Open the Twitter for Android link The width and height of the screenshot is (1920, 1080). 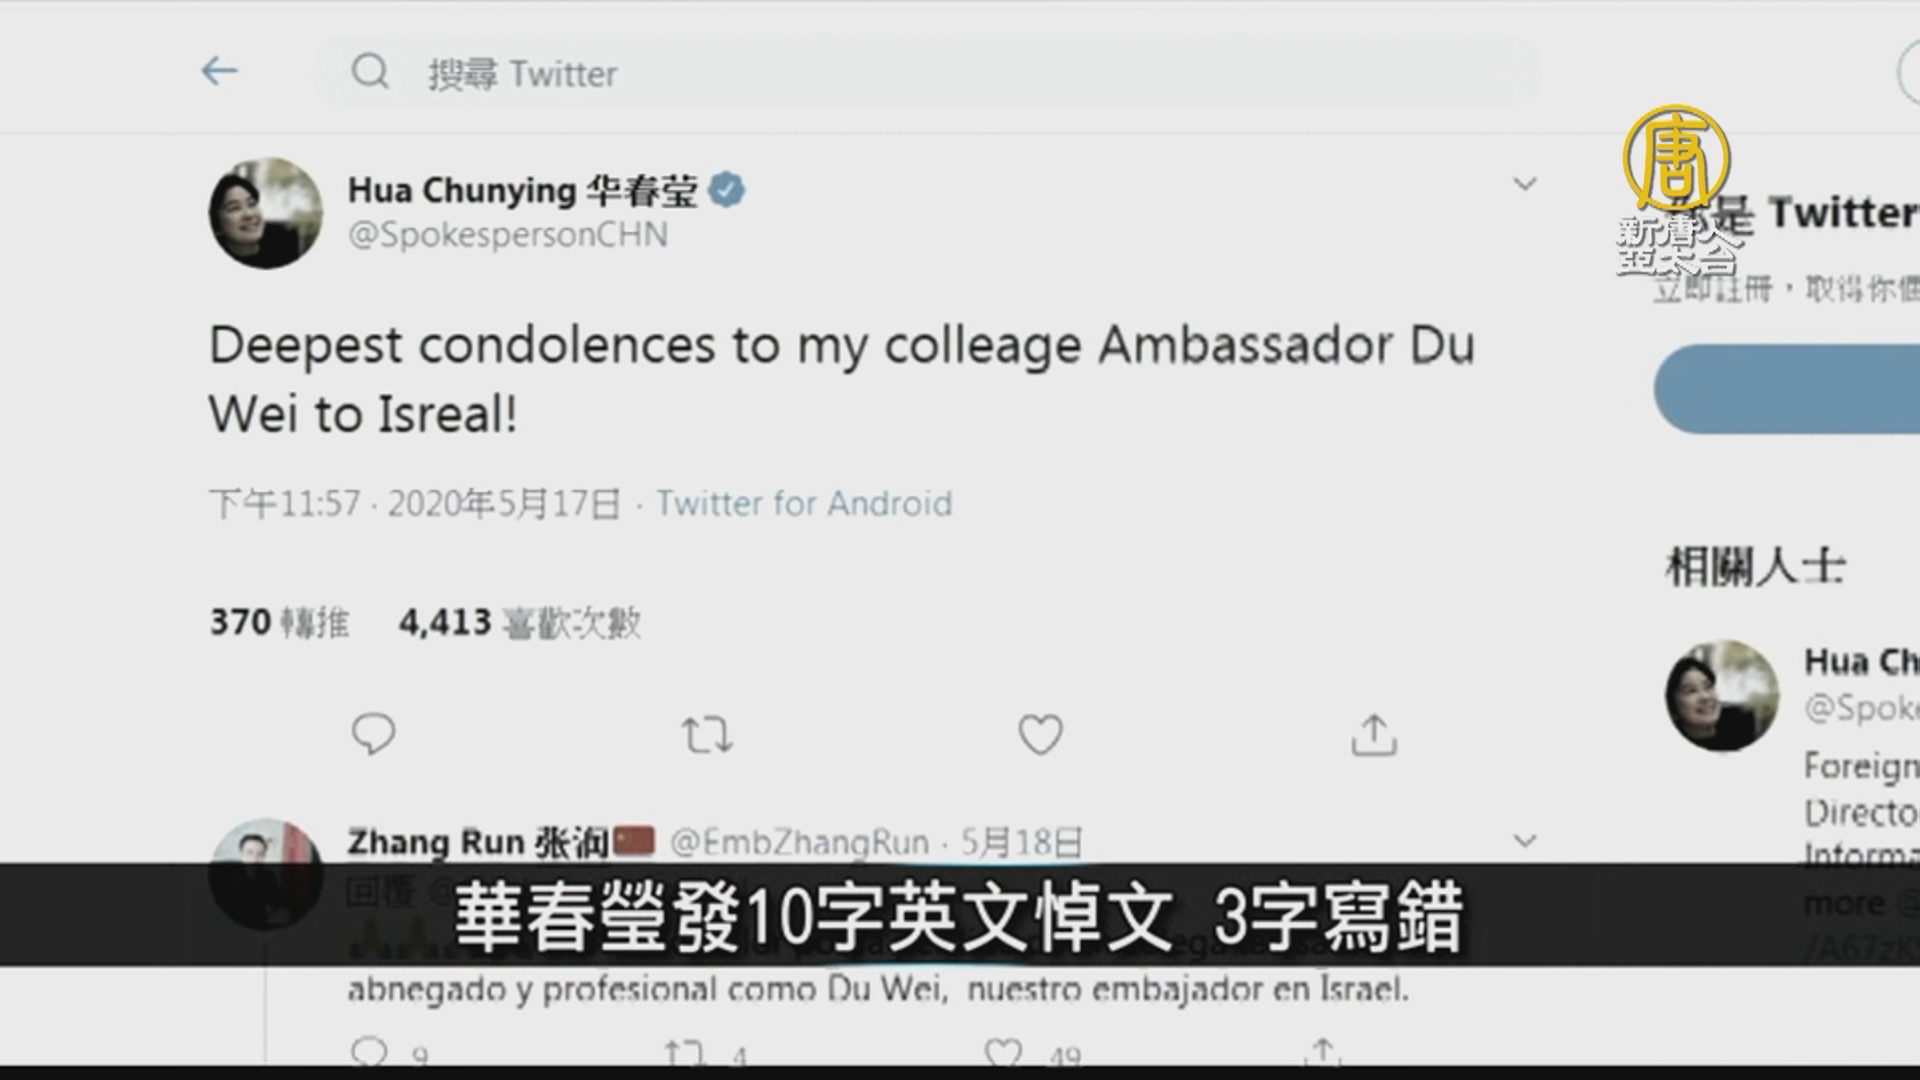[x=804, y=503]
